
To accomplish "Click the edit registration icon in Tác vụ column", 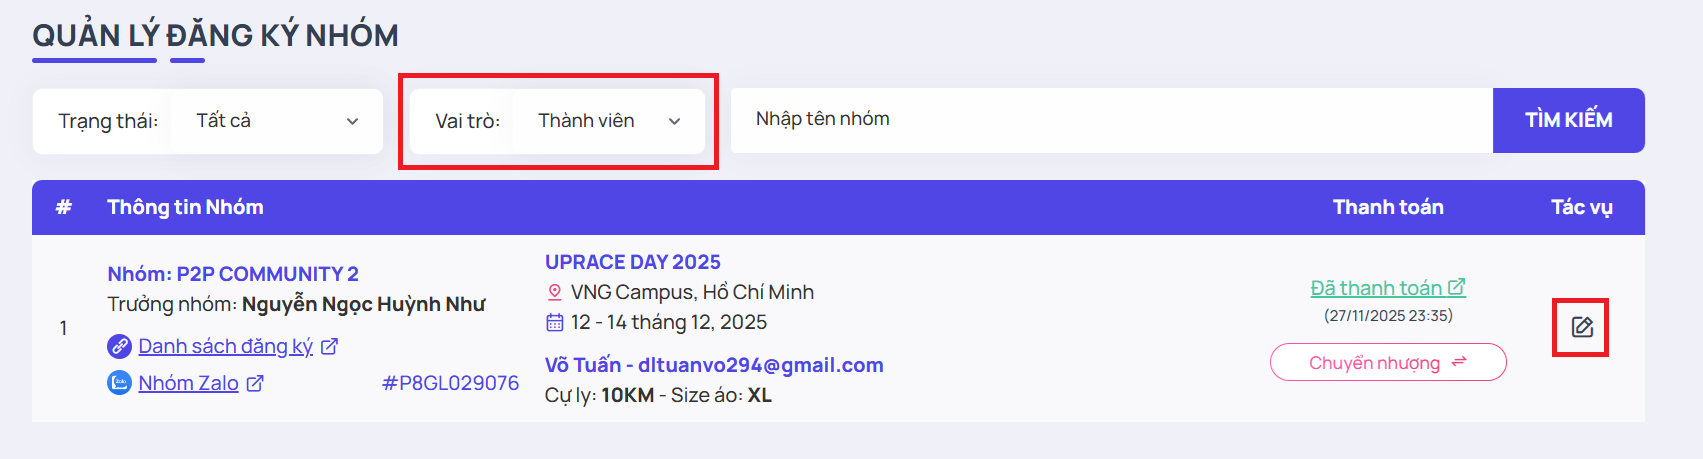I will tap(1581, 327).
